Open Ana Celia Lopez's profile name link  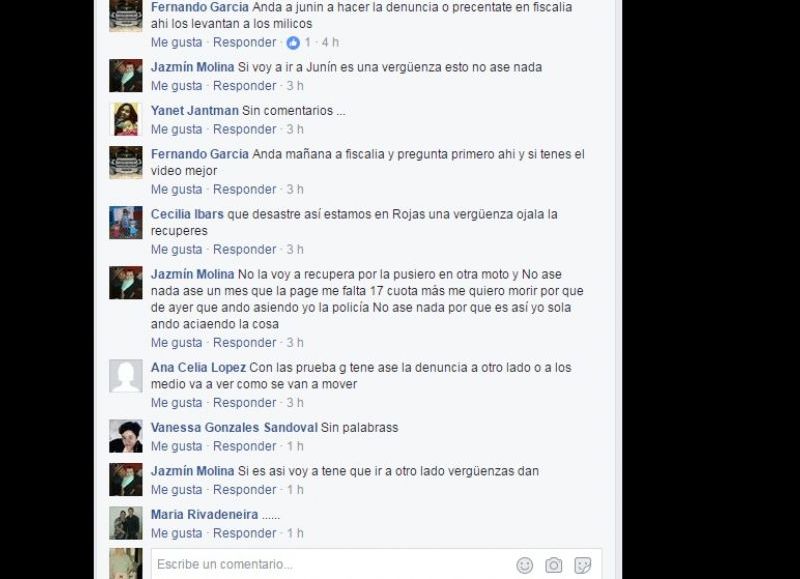(198, 367)
